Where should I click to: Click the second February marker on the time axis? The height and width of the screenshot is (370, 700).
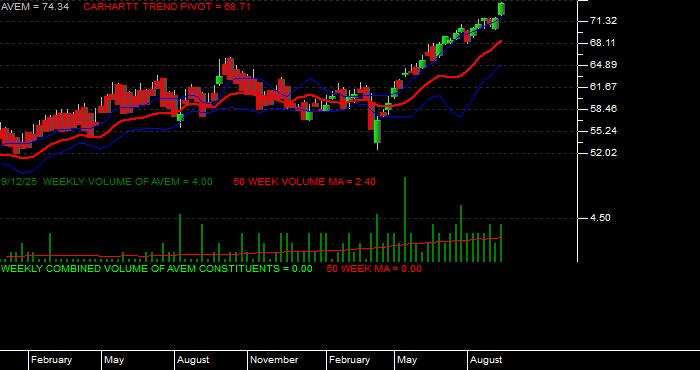pos(349,360)
